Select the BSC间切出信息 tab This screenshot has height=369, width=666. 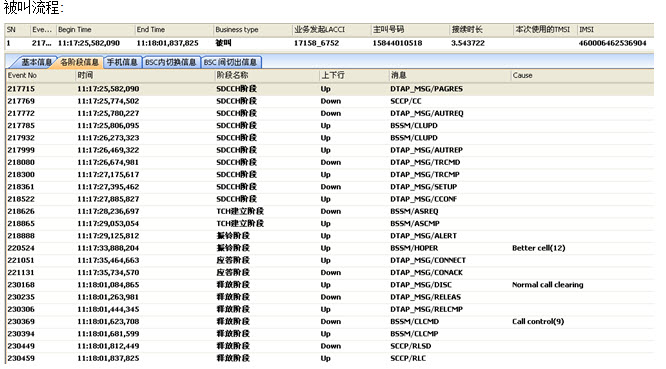tap(231, 62)
